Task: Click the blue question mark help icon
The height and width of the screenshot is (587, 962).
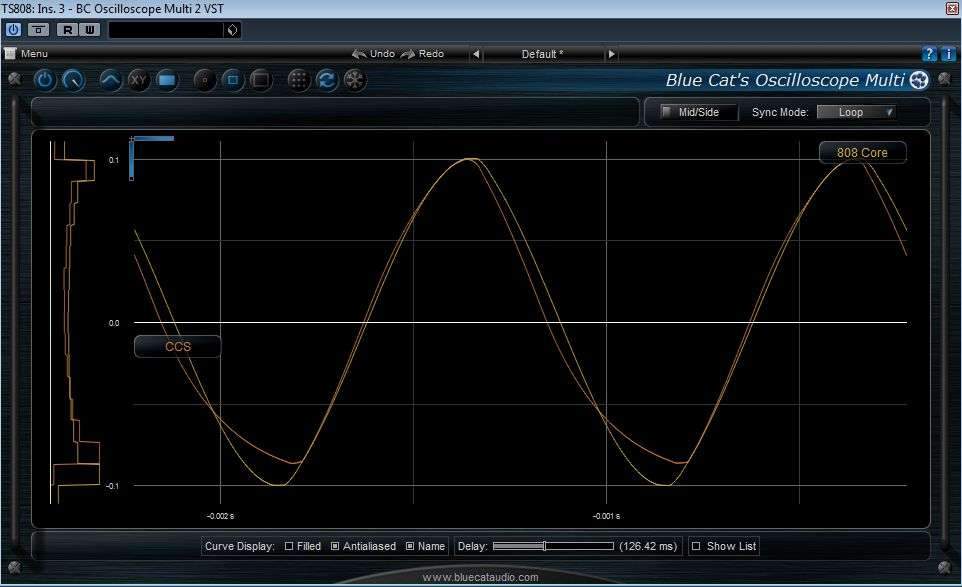Action: click(929, 54)
